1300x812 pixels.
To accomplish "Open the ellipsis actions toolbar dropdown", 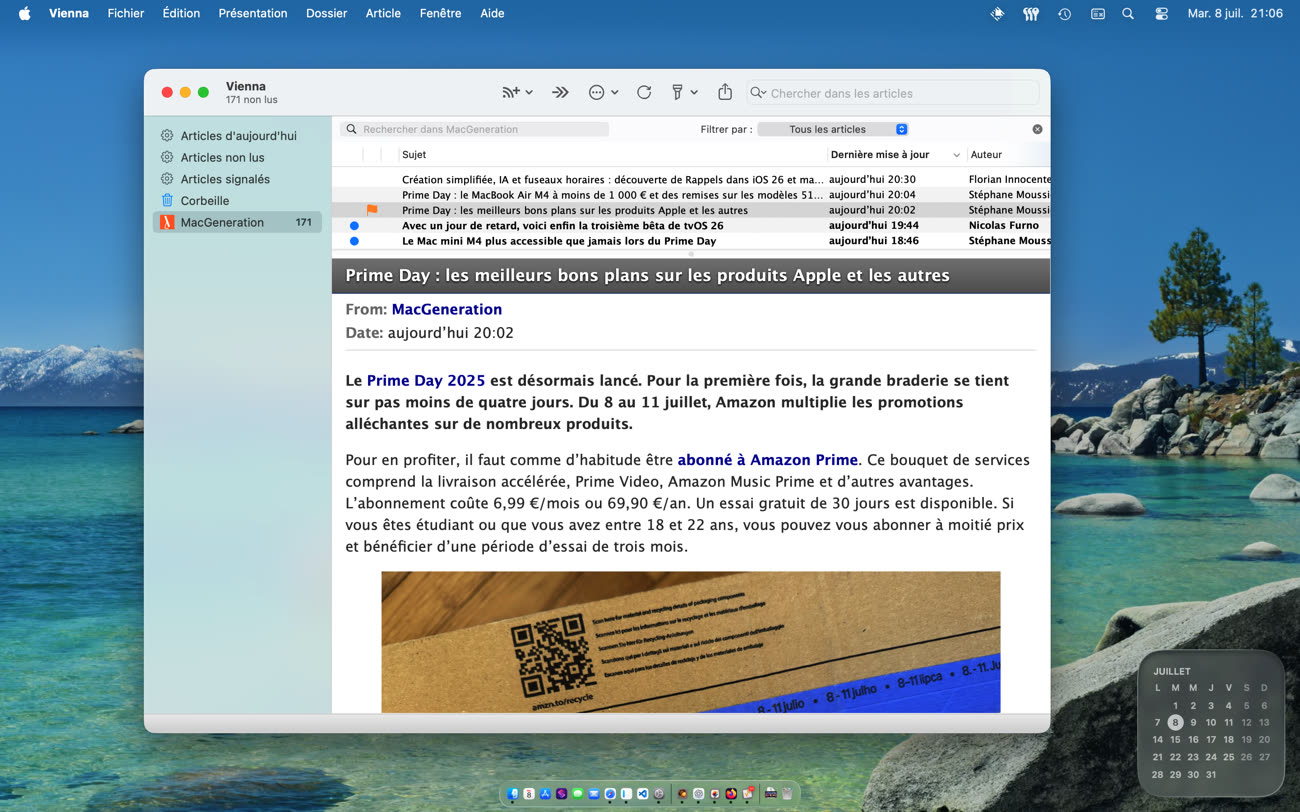I will pos(603,92).
